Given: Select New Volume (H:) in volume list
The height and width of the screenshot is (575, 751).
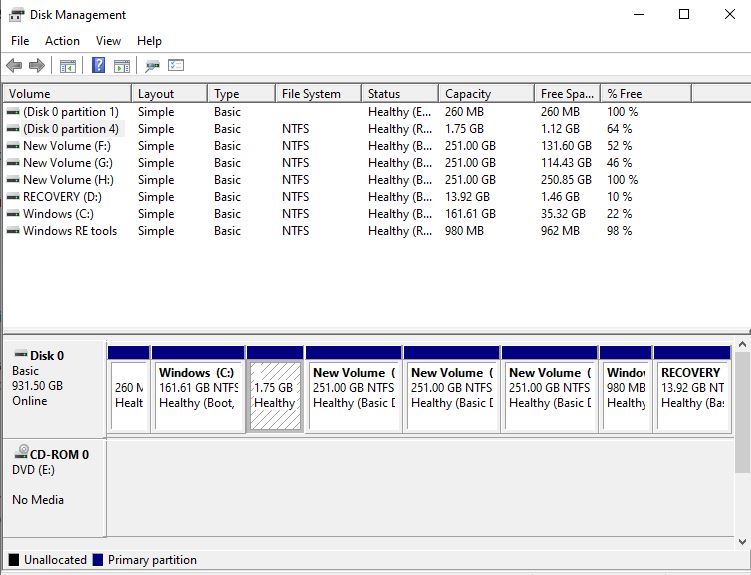Looking at the screenshot, I should pos(68,180).
